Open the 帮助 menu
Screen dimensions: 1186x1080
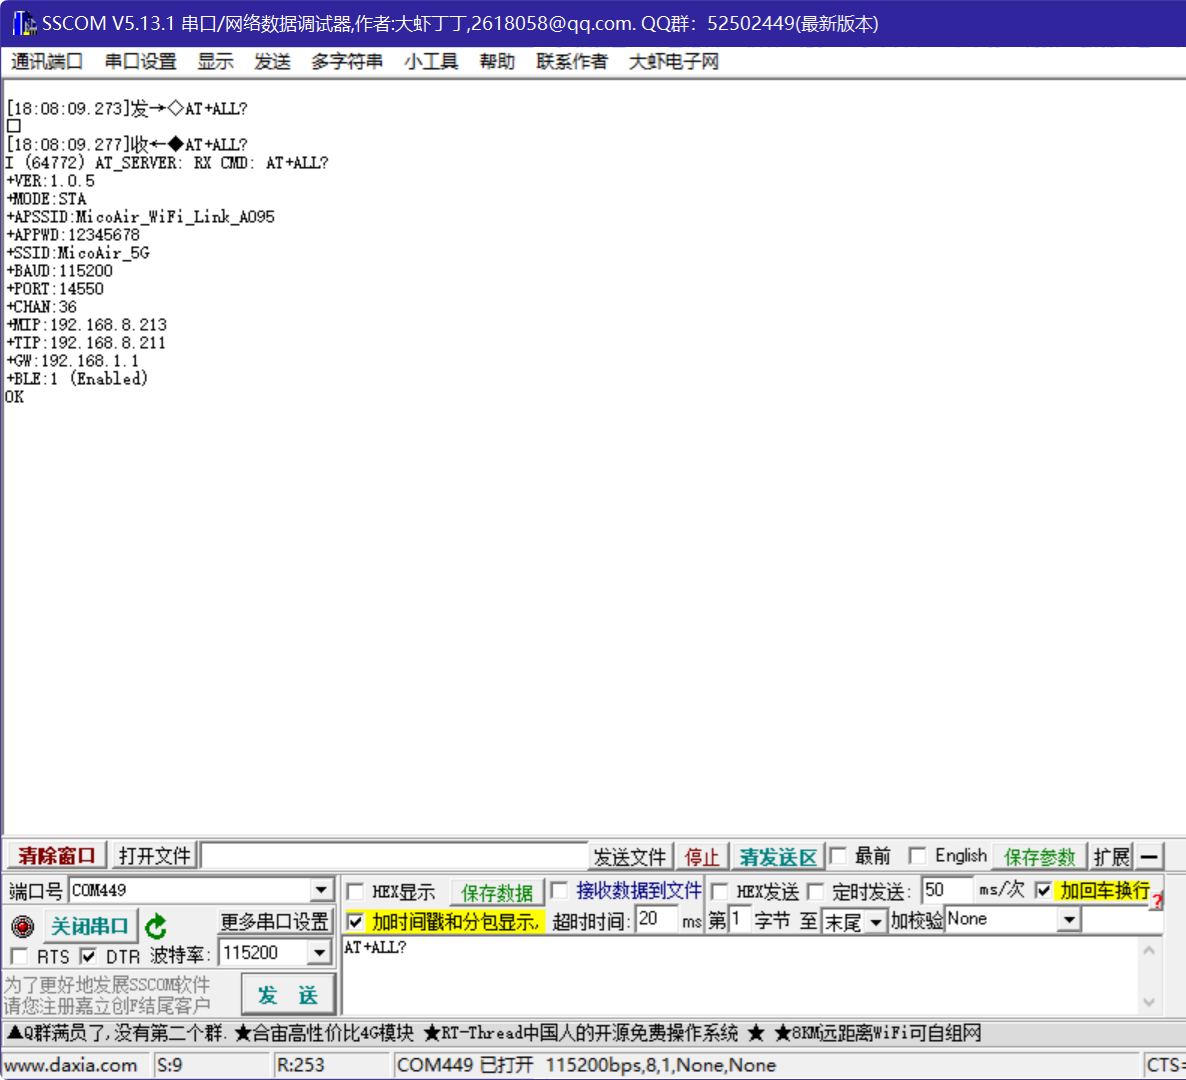pyautogui.click(x=497, y=61)
